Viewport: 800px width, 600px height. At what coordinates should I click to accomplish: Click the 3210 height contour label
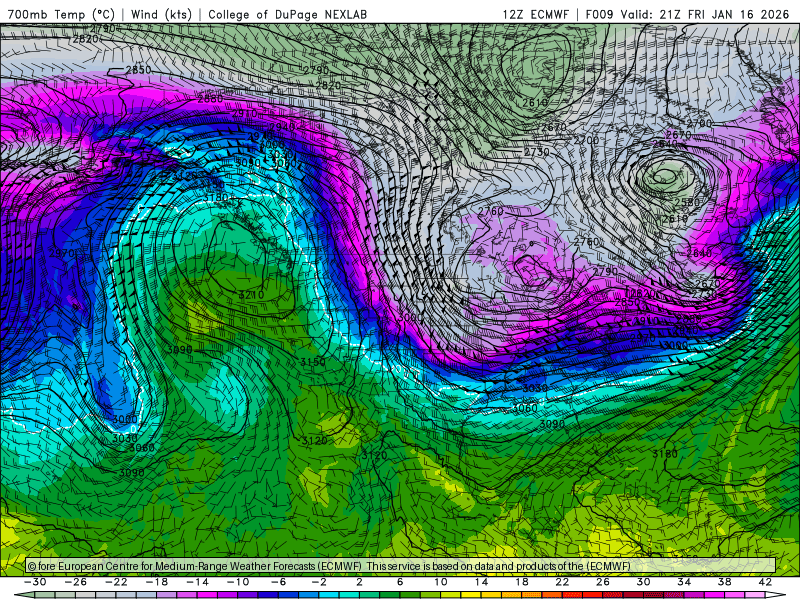[251, 294]
